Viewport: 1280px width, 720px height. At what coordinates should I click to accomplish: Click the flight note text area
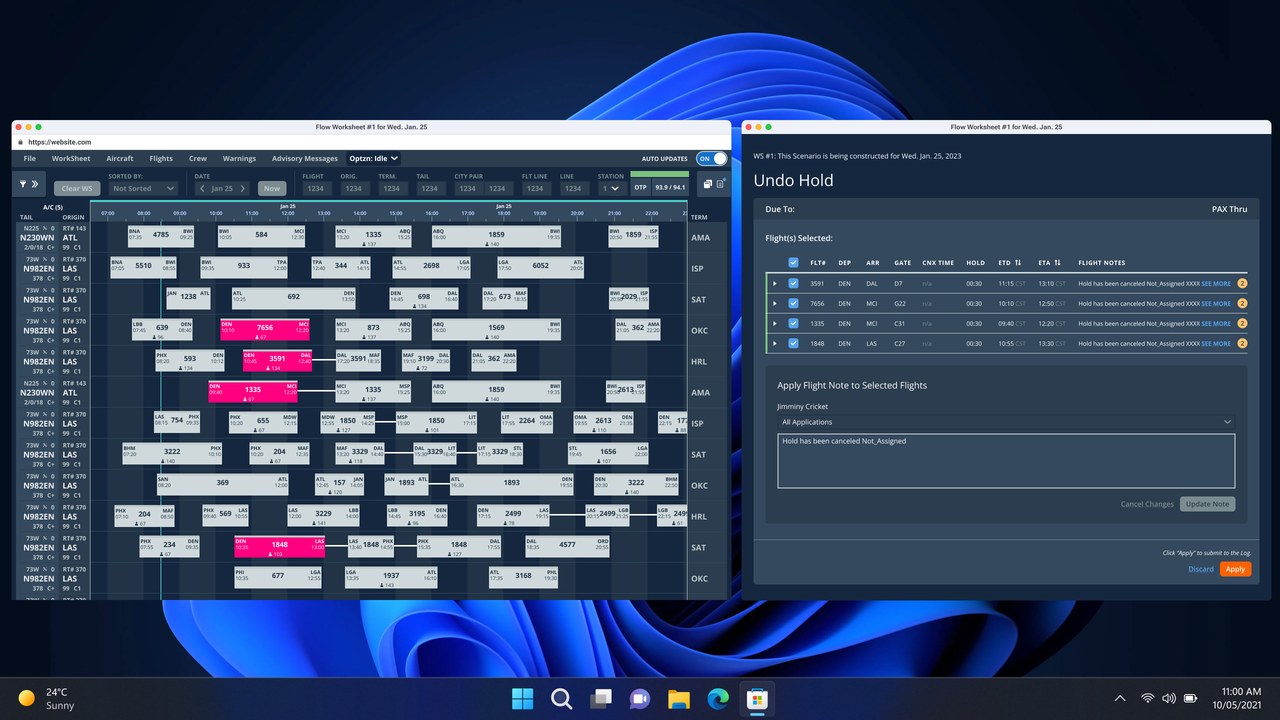coord(1006,460)
